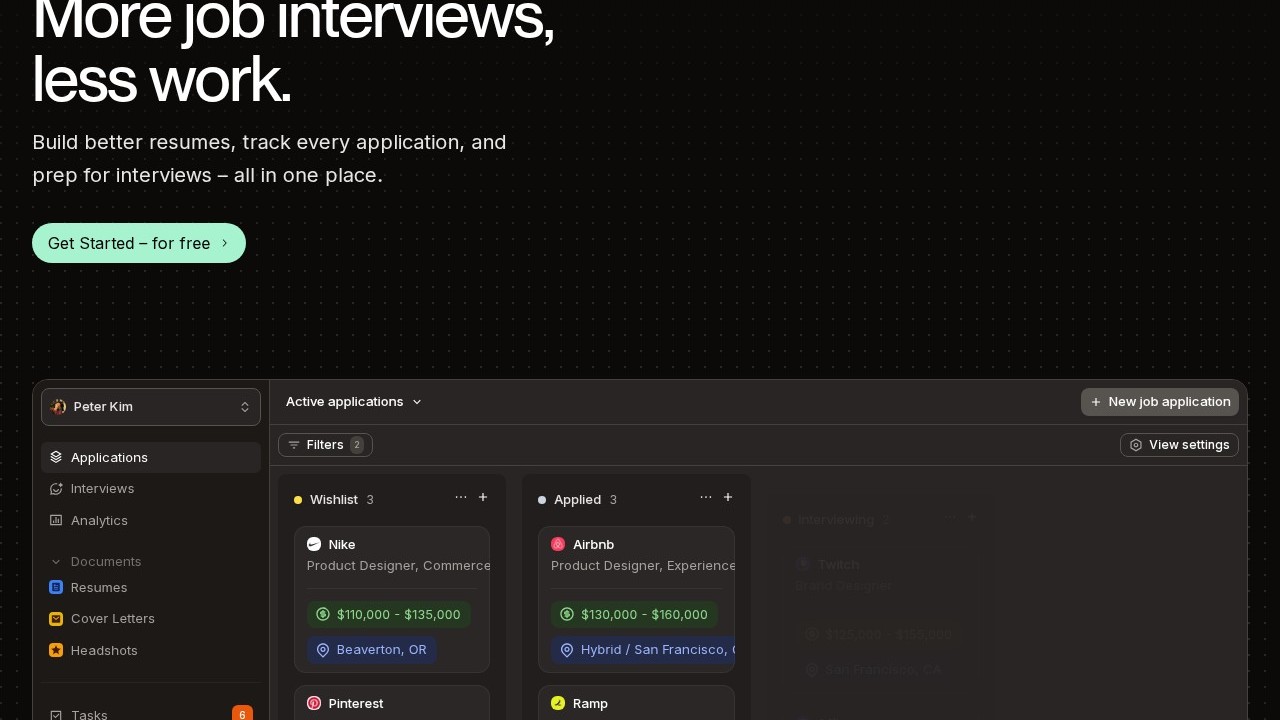
Task: Open the Peter Kim account switcher
Action: point(151,407)
